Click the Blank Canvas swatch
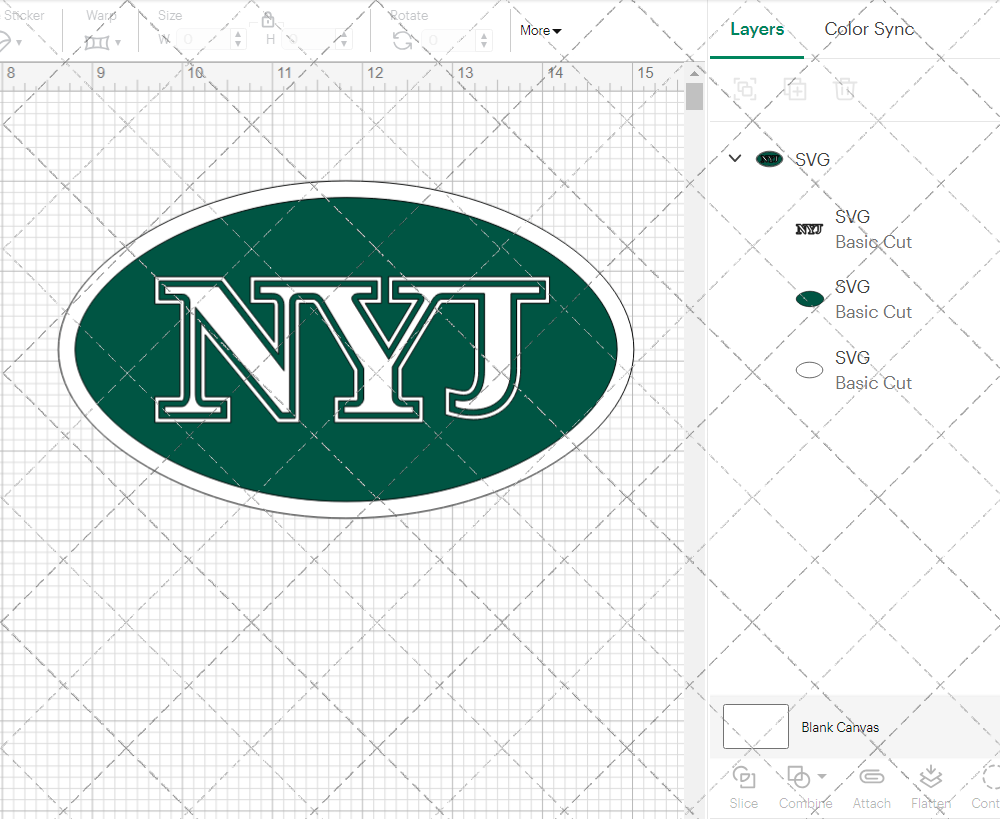This screenshot has width=1000, height=819. (755, 727)
